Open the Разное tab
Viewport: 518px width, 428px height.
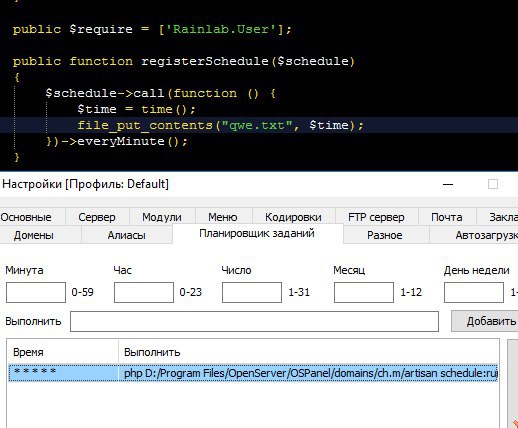click(385, 235)
